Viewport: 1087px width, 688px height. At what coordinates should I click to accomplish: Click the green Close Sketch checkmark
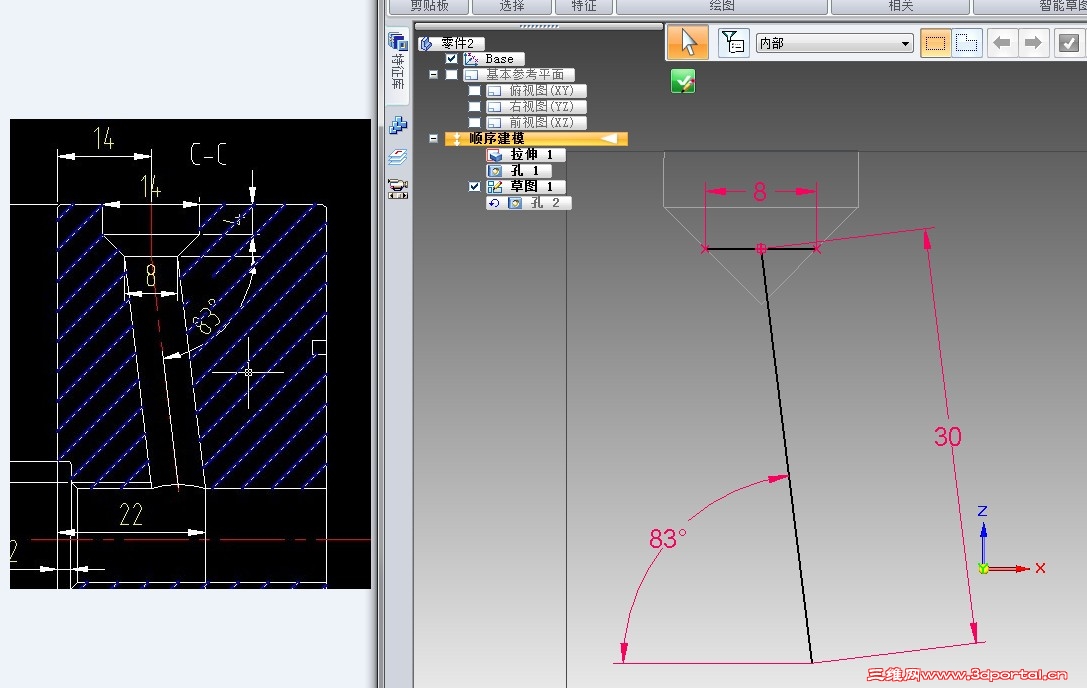point(683,81)
